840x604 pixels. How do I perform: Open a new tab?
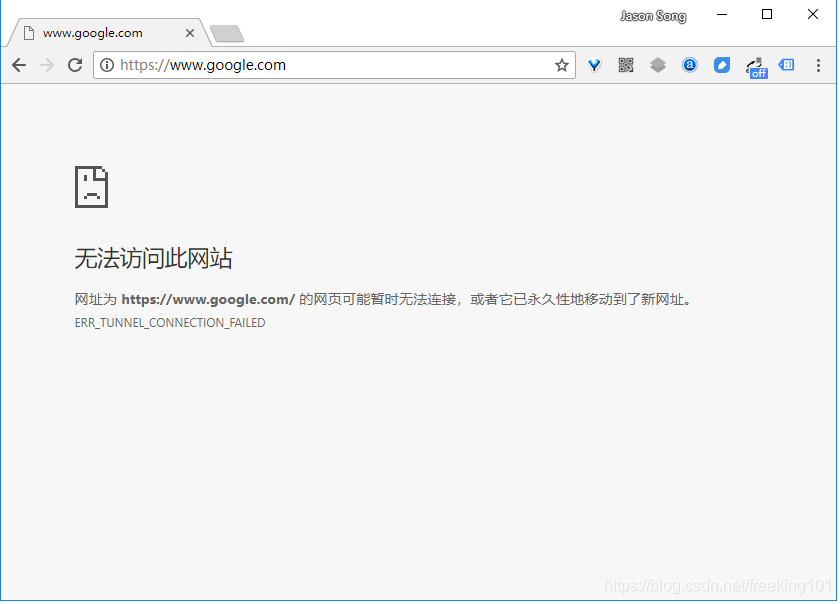pyautogui.click(x=227, y=34)
